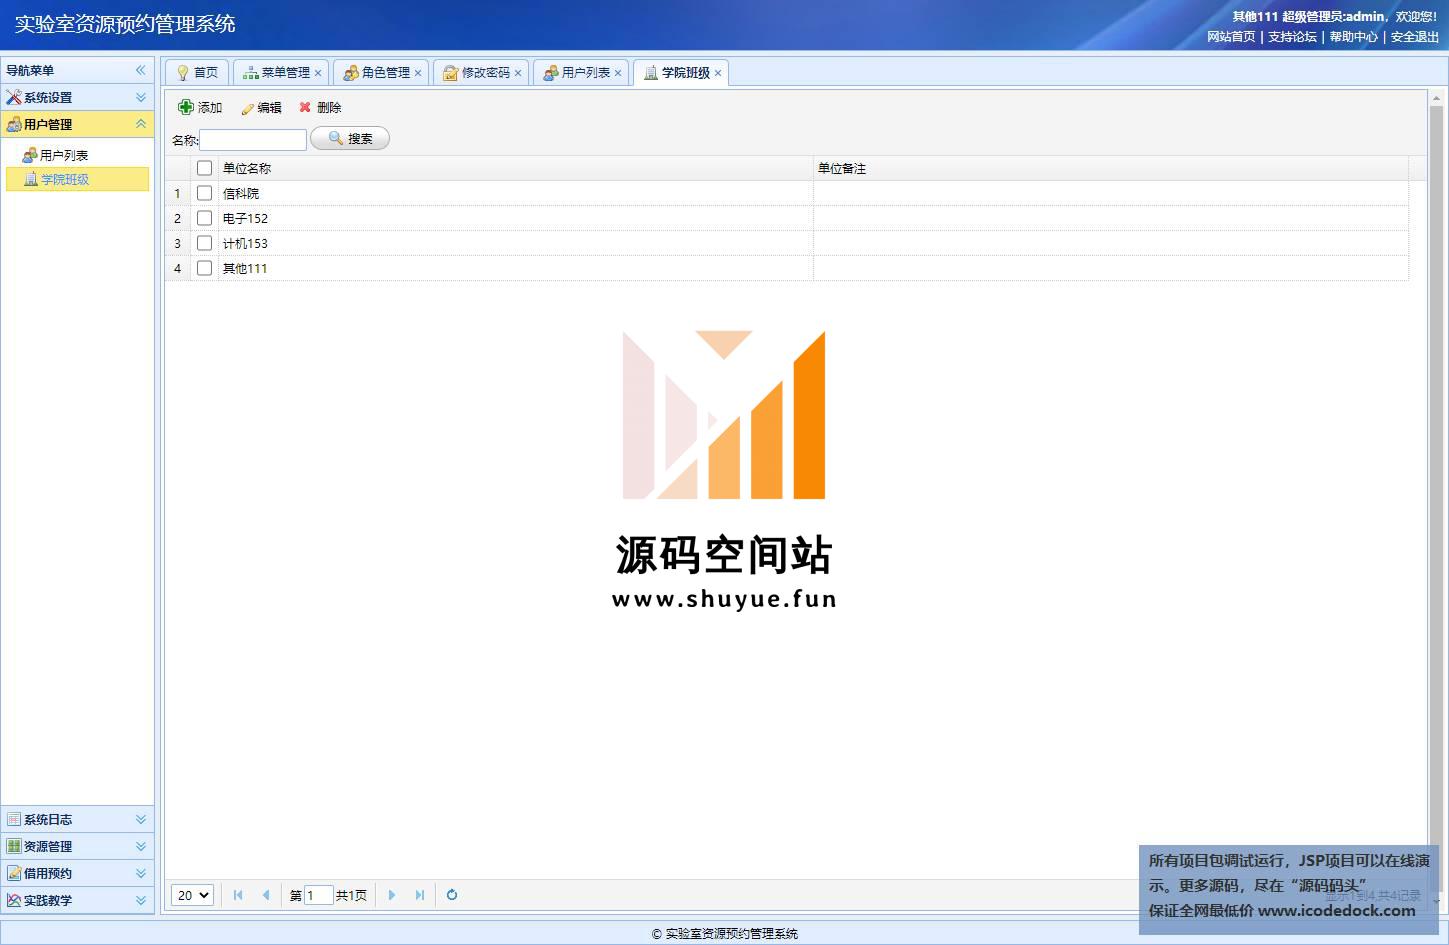Viewport: 1449px width, 945px height.
Task: Click the magnifier 搜索 search button
Action: pos(350,138)
